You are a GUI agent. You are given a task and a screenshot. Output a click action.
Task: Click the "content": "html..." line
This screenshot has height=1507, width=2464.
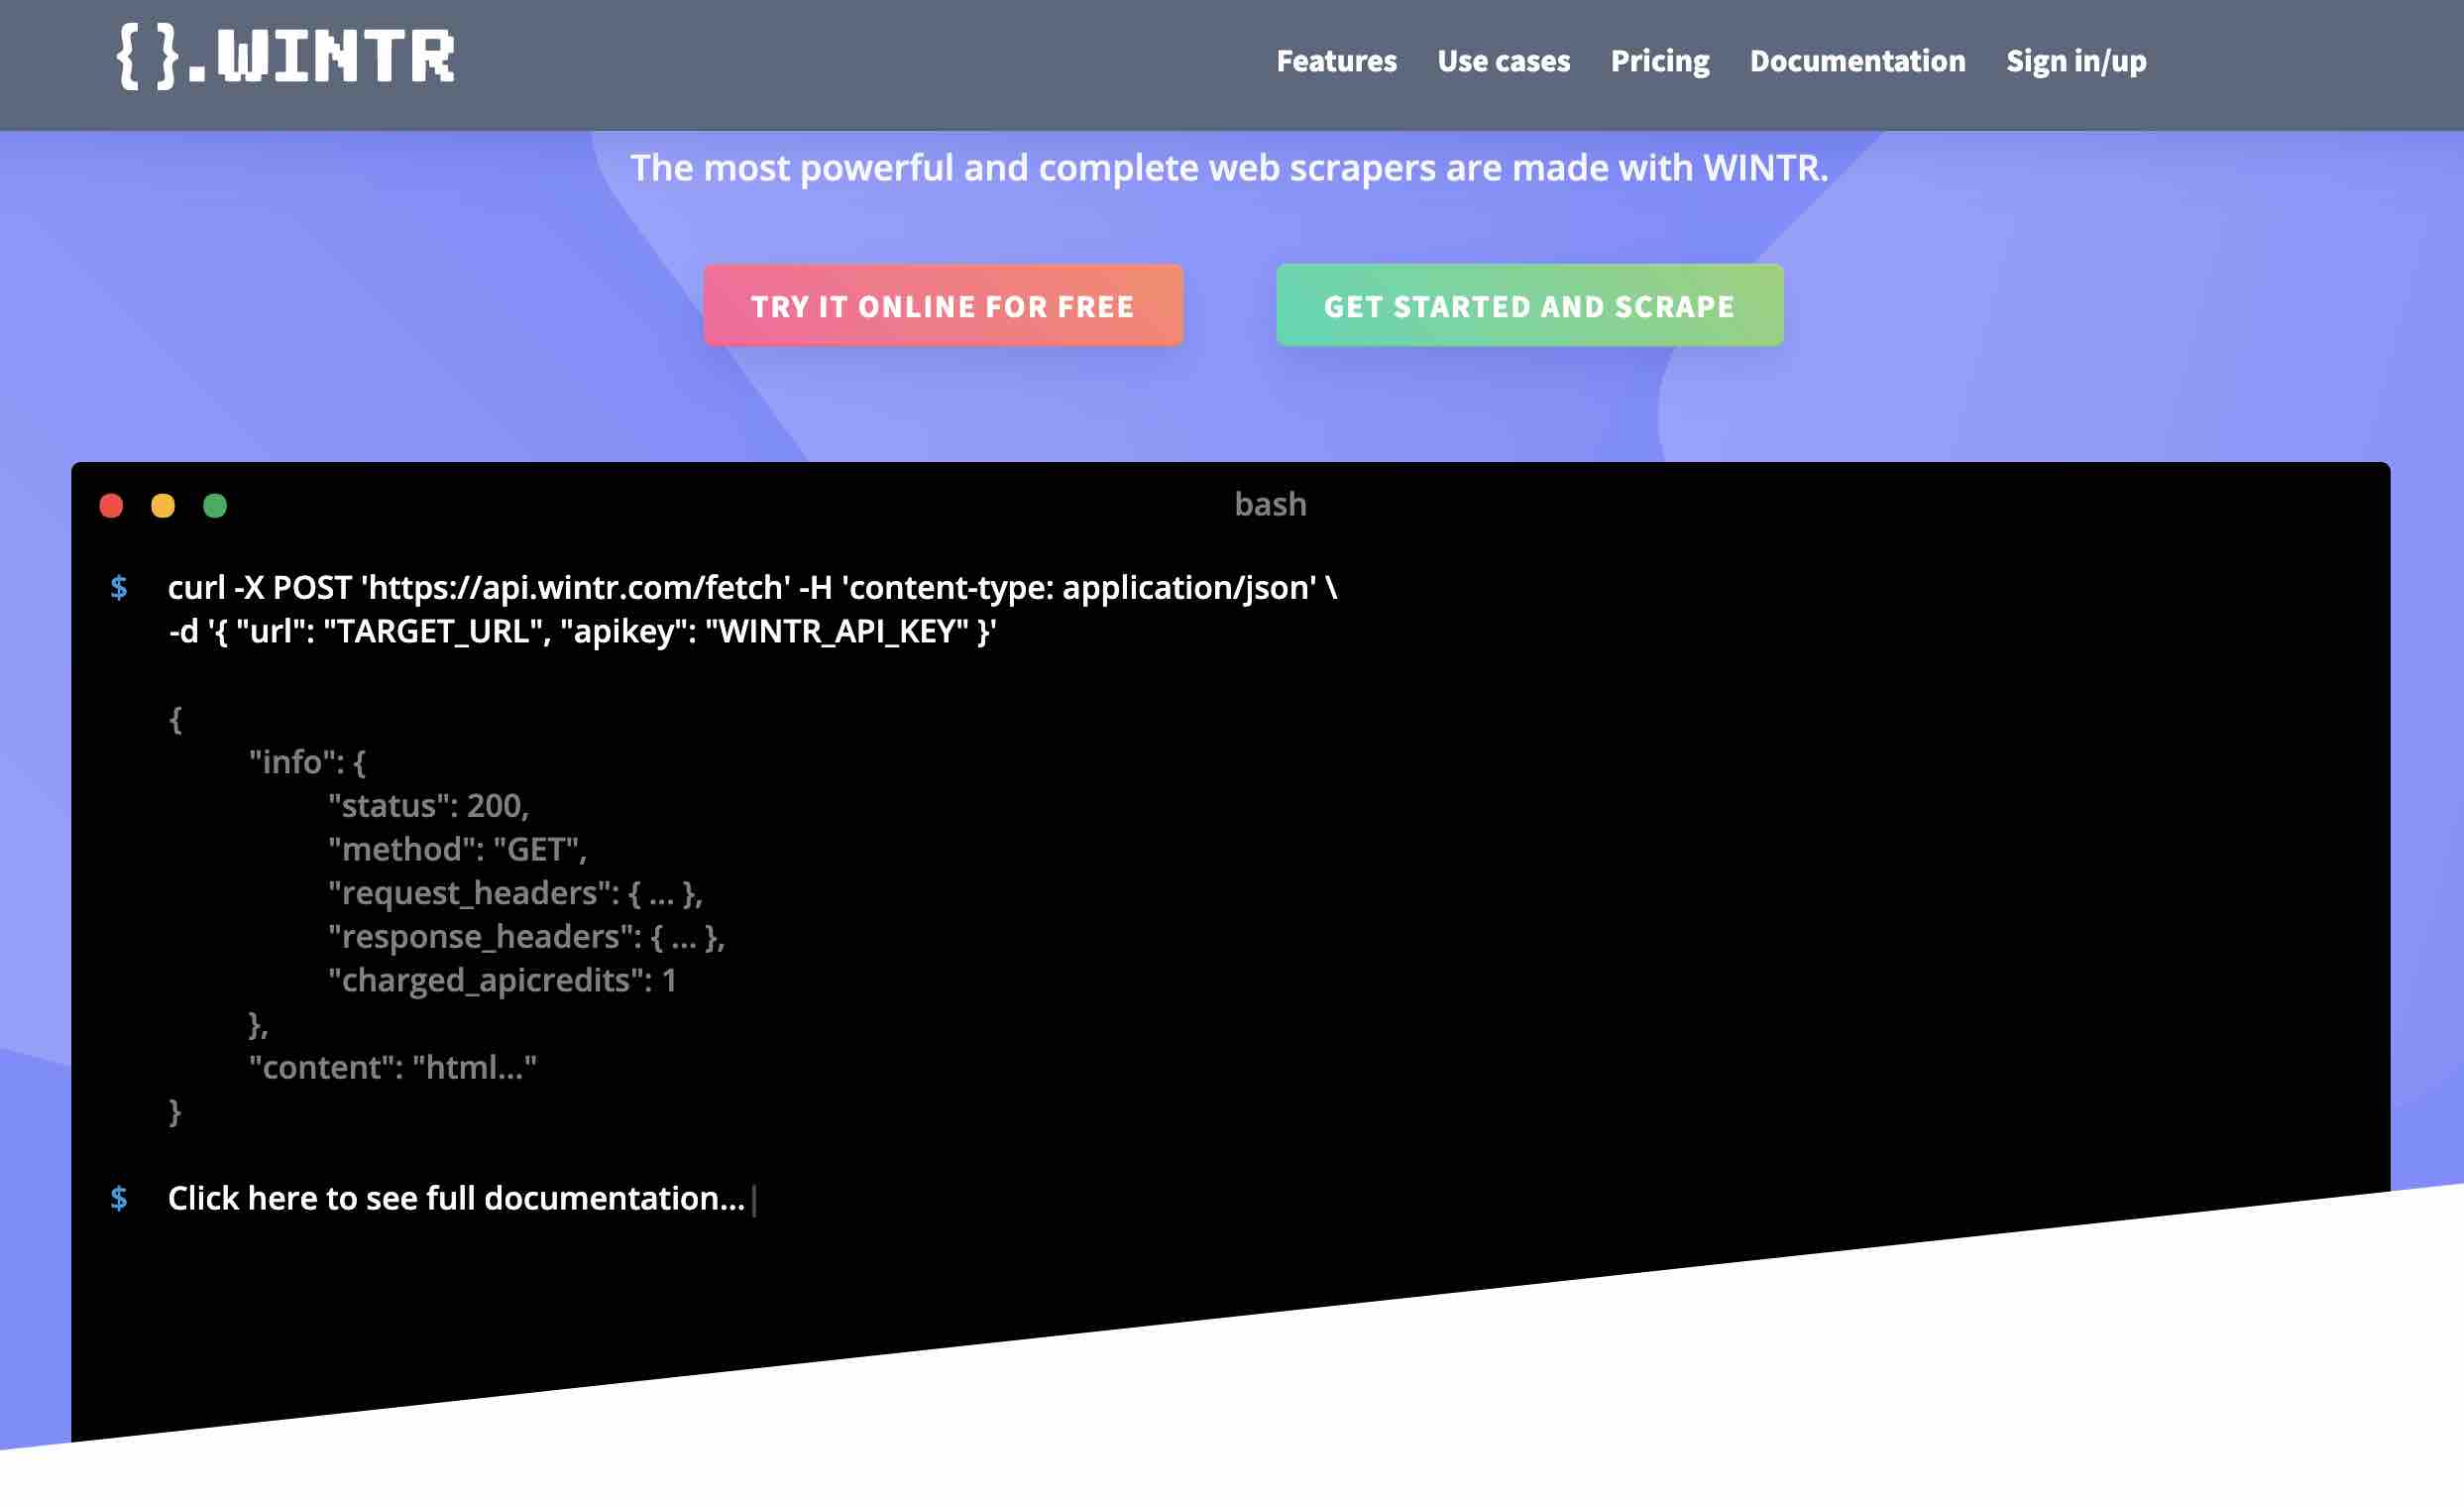(392, 1067)
